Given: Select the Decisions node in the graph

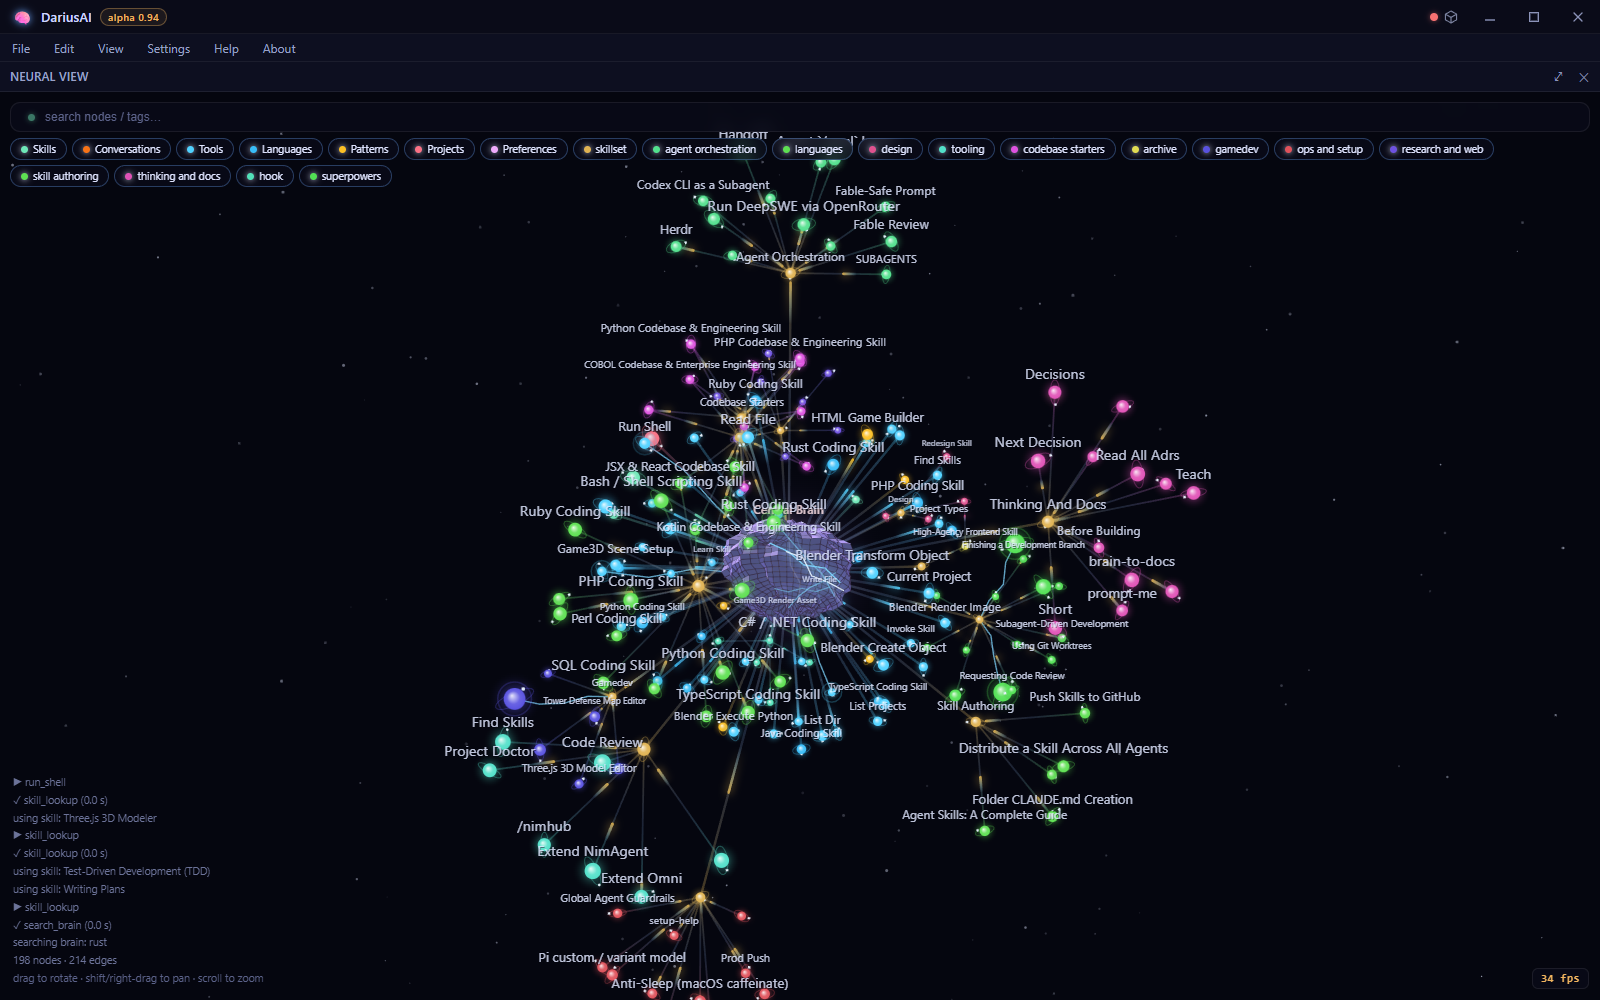Looking at the screenshot, I should (x=1054, y=393).
